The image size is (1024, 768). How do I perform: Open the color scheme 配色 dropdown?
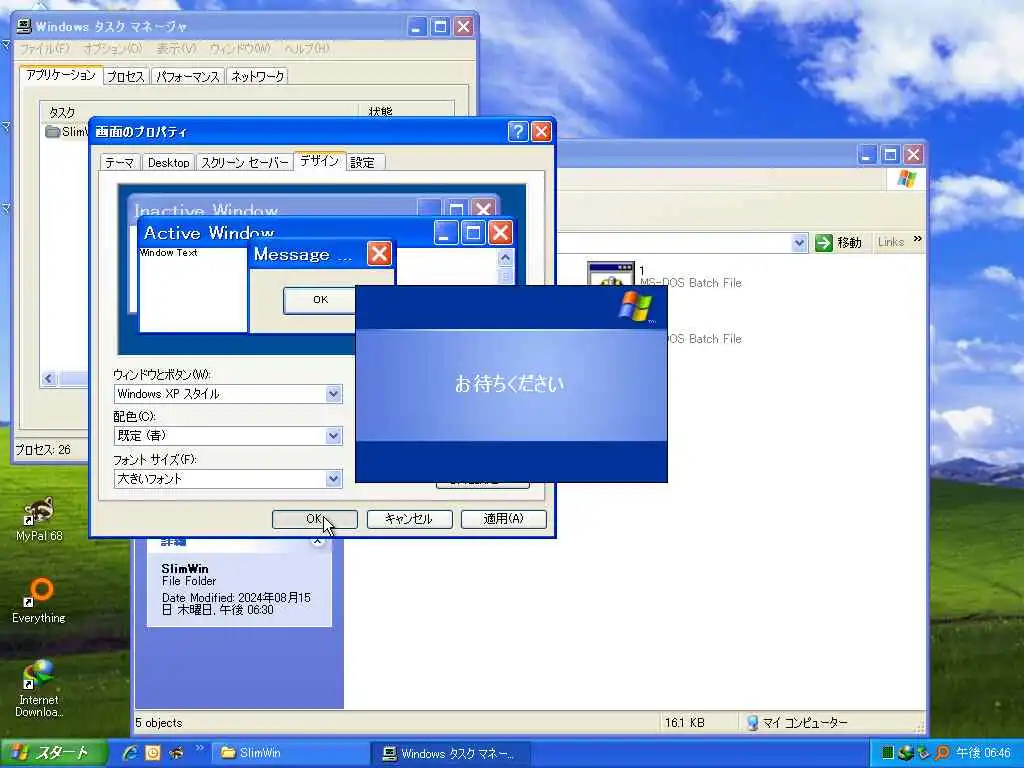click(333, 436)
